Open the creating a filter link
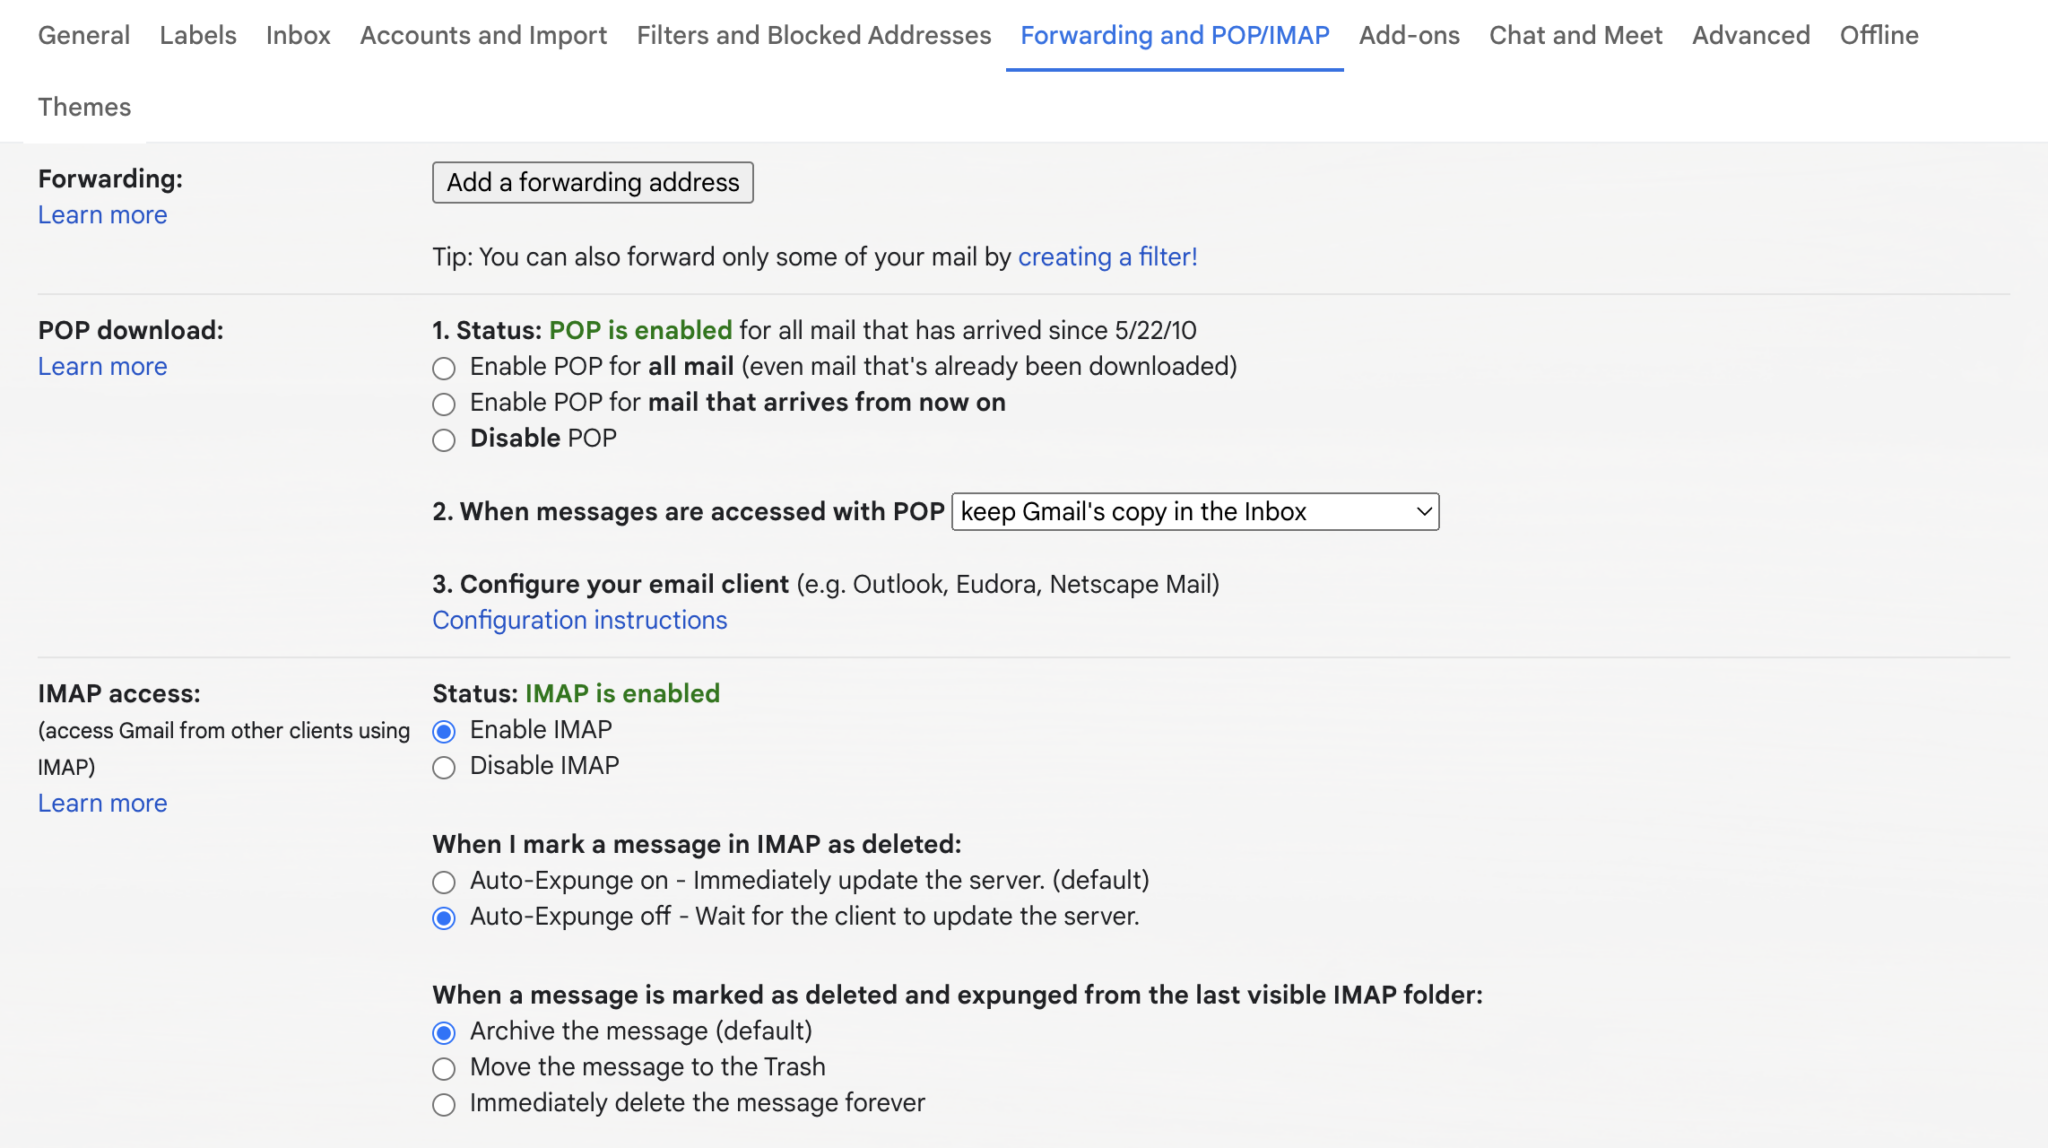Image resolution: width=2048 pixels, height=1148 pixels. [1107, 257]
